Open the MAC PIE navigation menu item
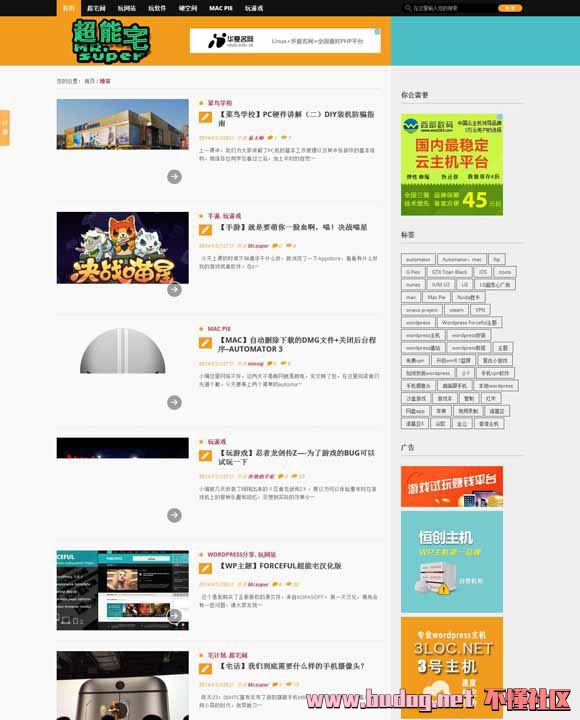This screenshot has height=720, width=580. 220,8
